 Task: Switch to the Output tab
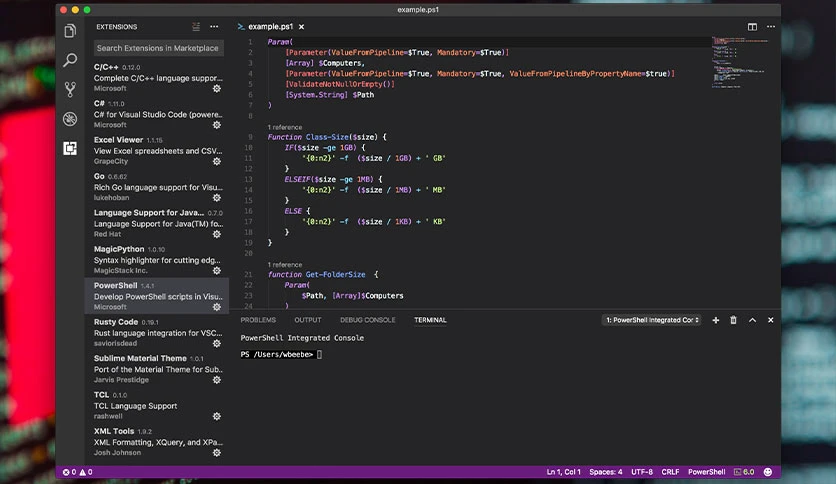pyautogui.click(x=308, y=320)
